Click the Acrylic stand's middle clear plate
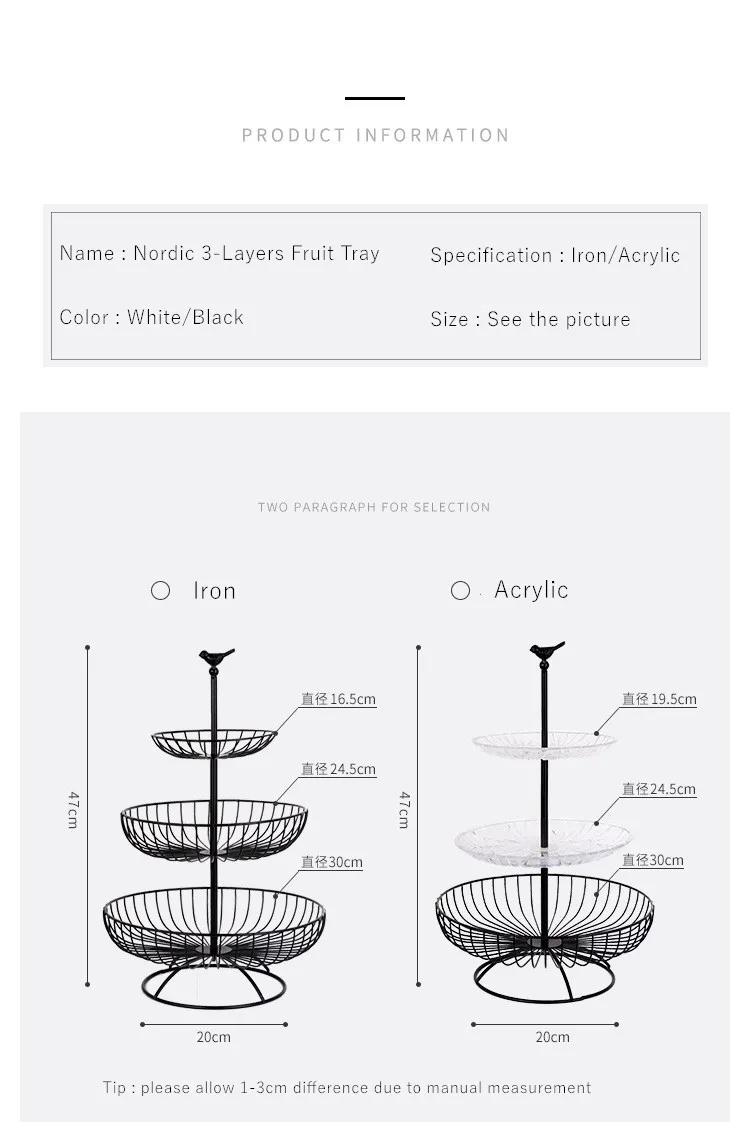Viewport: 750px width, 1122px height. tap(544, 842)
